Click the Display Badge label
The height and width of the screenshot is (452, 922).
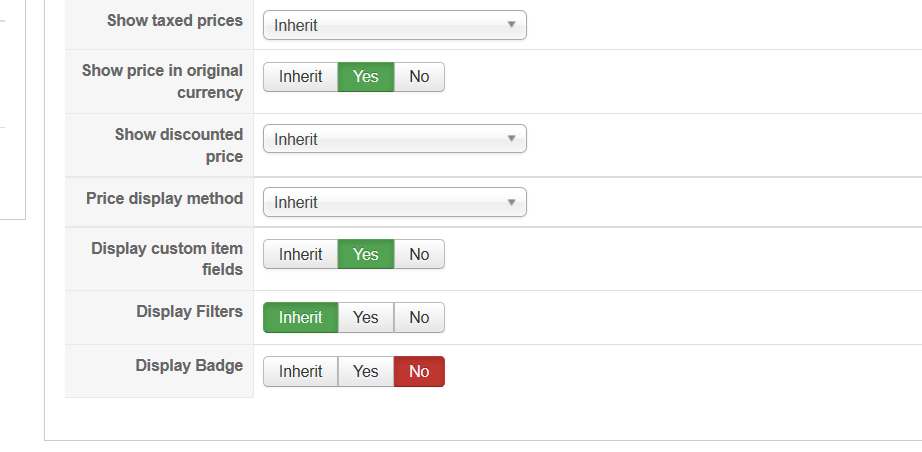coord(189,366)
